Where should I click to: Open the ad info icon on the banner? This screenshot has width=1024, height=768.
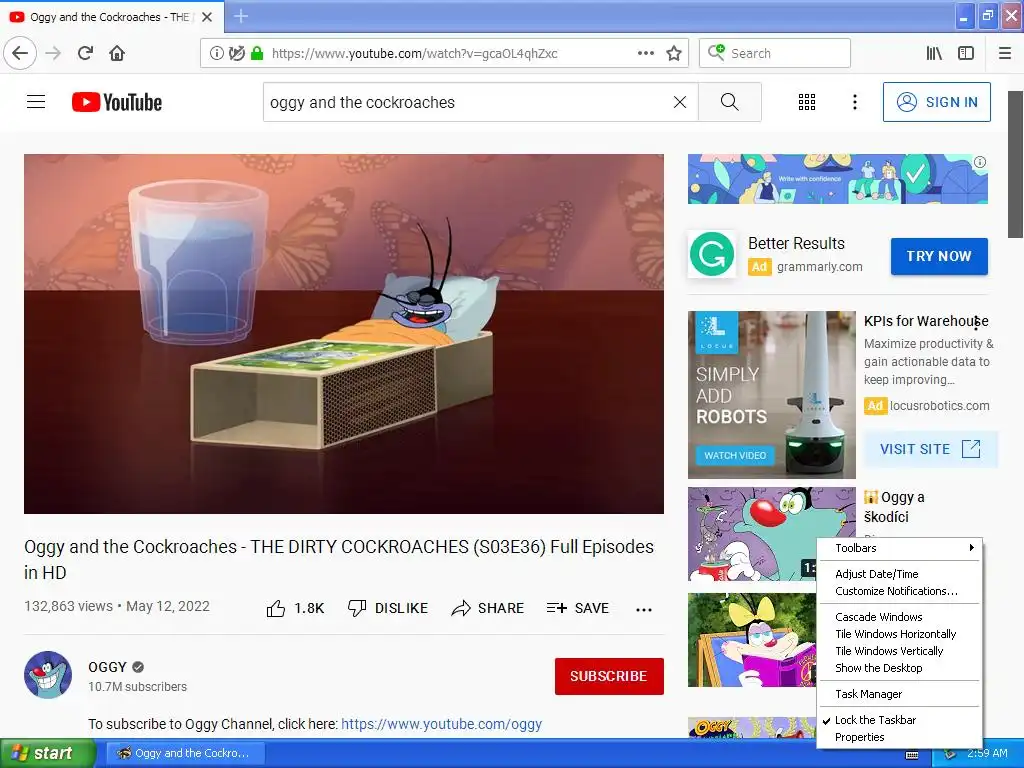point(980,162)
